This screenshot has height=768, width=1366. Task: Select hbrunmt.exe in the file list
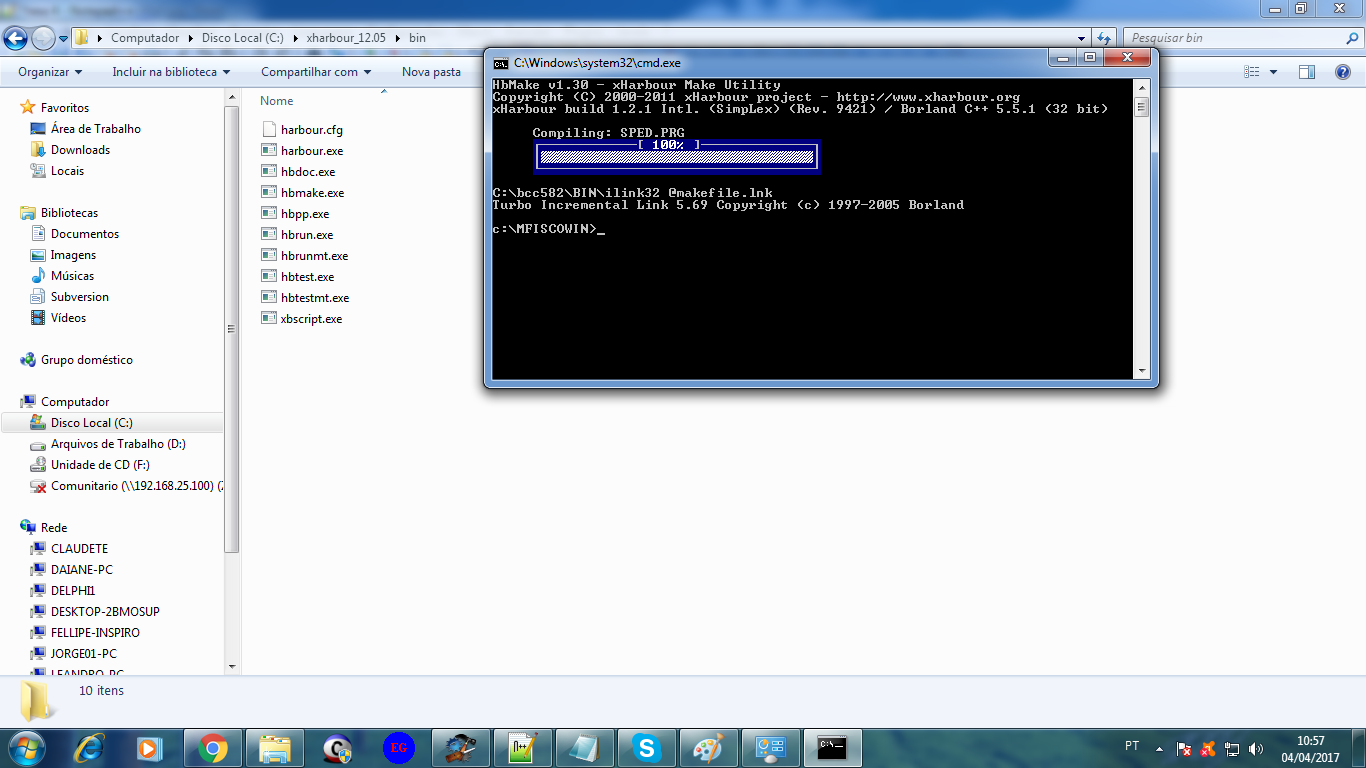click(314, 256)
